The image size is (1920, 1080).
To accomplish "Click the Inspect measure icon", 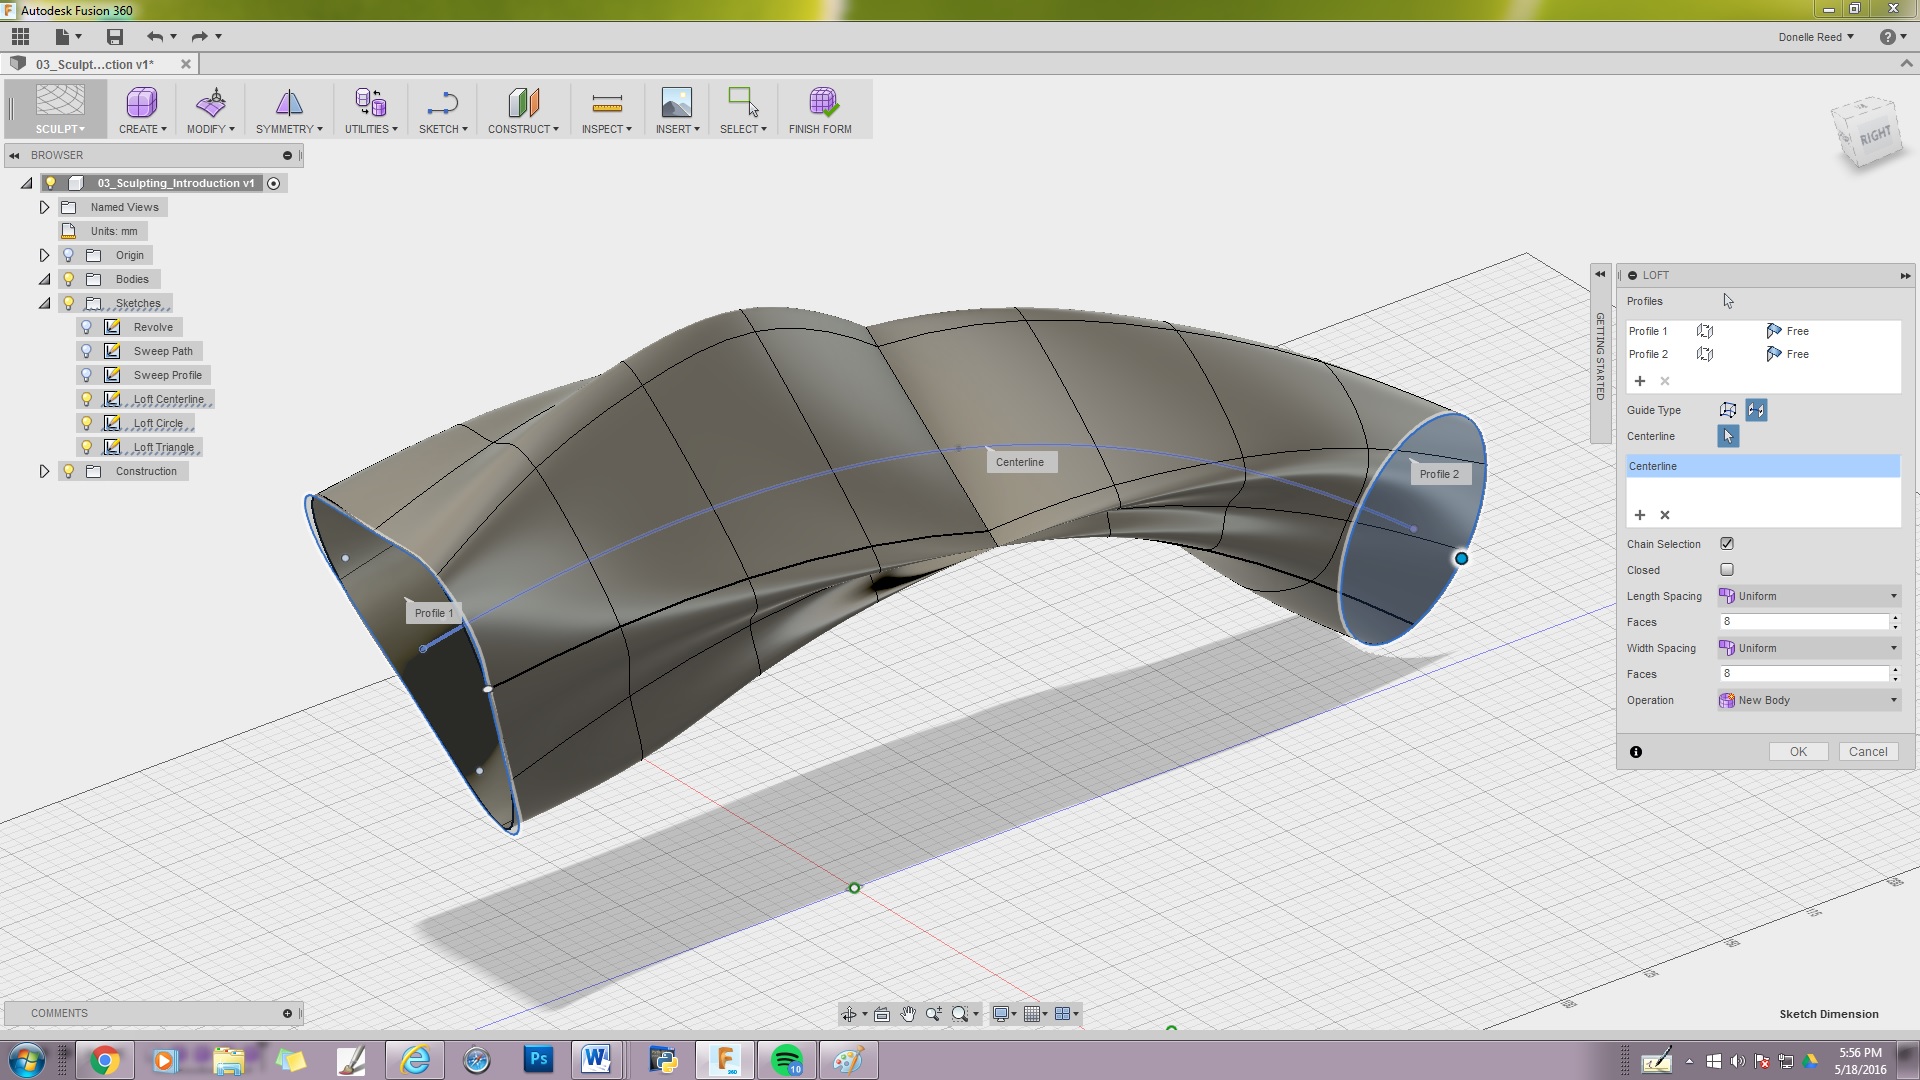I will (607, 102).
